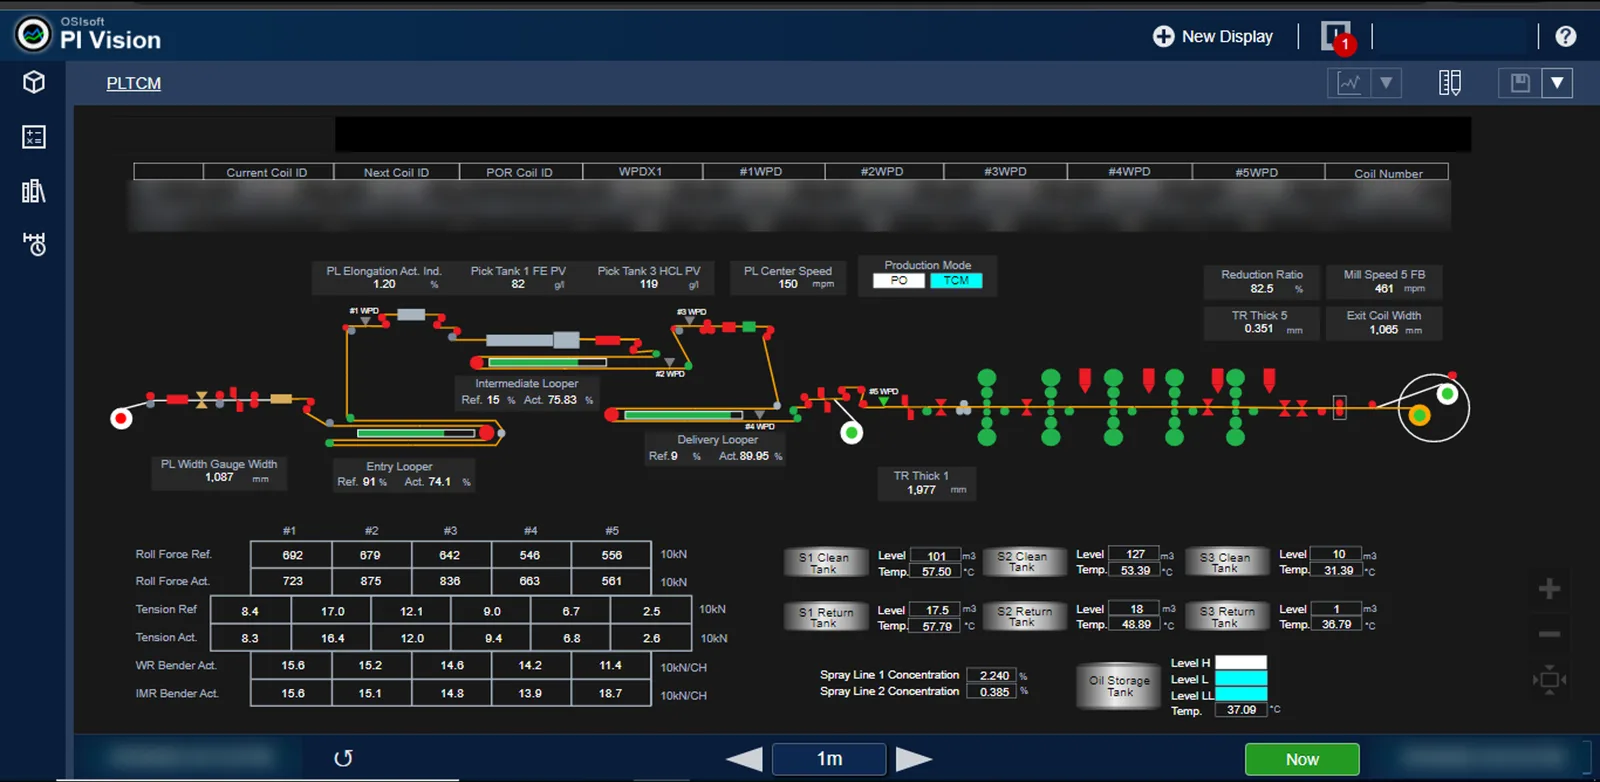This screenshot has height=782, width=1600.
Task: Click the Reduction Ratio value 82.5
Action: [x=1262, y=289]
